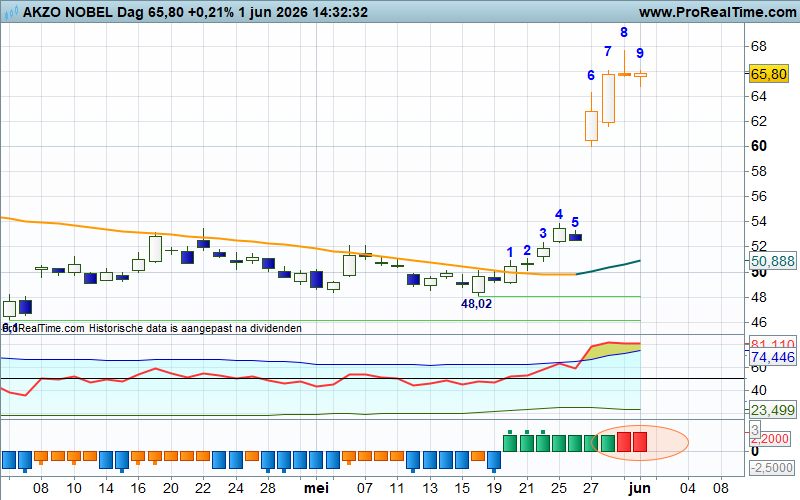Click the tall orange candle under count 7

(x=608, y=98)
